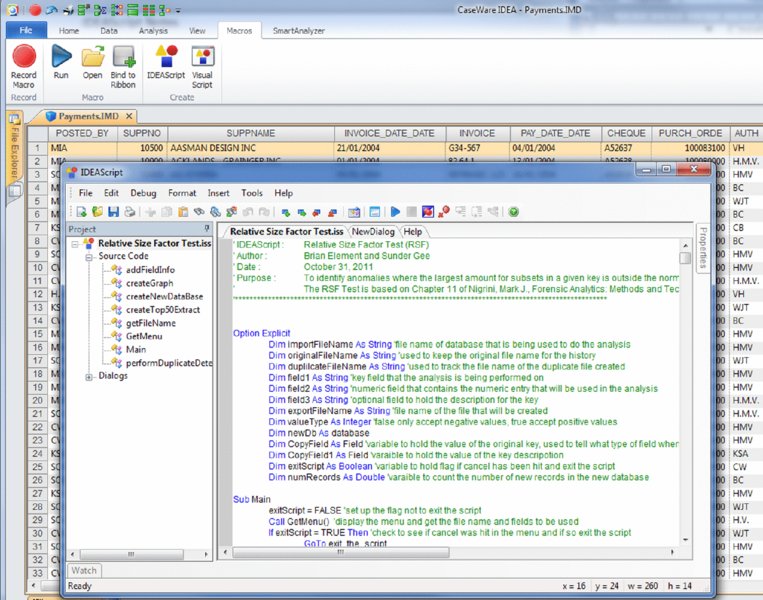
Task: Click the blue play Run script icon
Action: tap(395, 212)
